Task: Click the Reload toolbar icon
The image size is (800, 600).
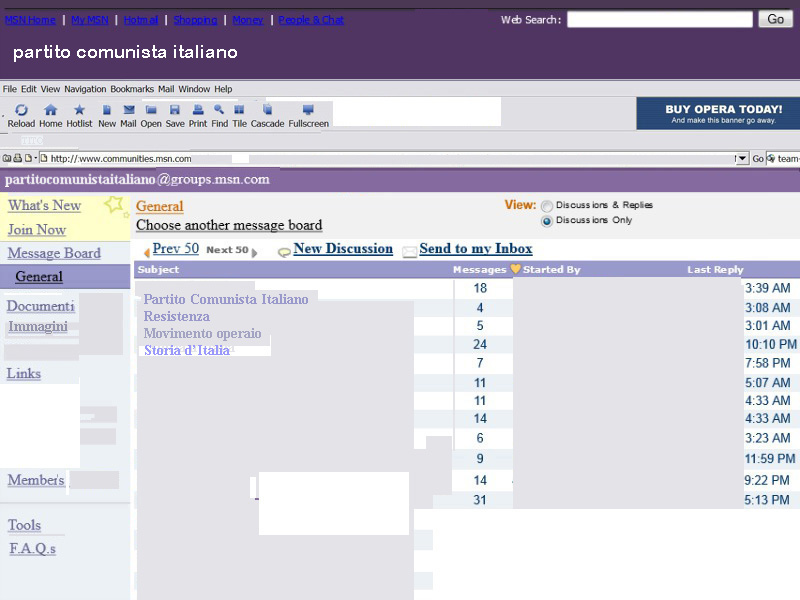Action: point(21,110)
